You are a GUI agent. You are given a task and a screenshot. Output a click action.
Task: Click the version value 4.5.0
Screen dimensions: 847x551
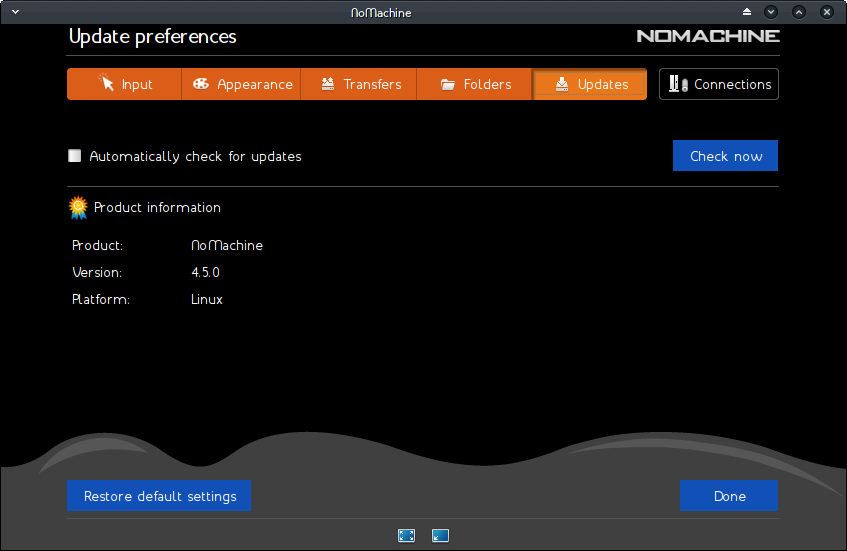[x=205, y=272]
